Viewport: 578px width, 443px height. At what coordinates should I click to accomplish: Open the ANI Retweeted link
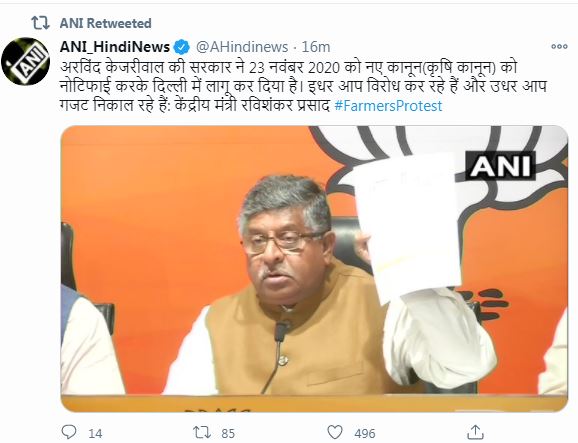coord(105,23)
